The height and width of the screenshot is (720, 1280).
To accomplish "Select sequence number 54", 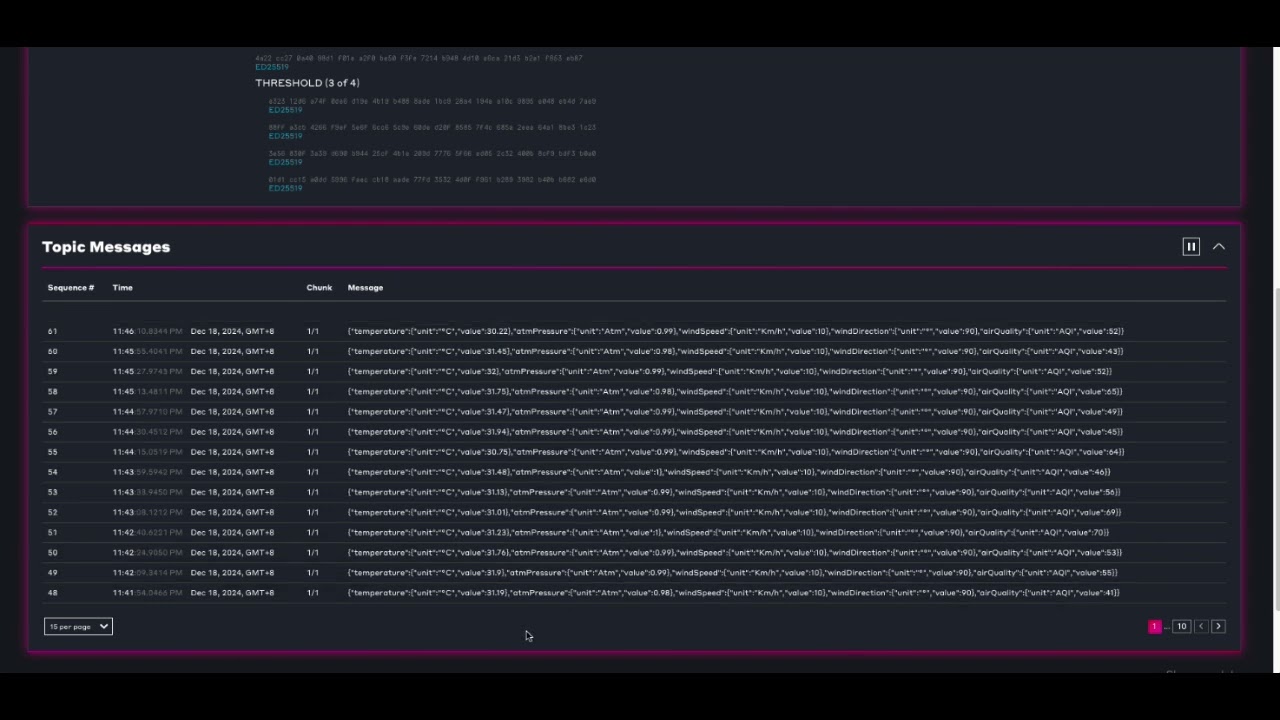I will (x=52, y=472).
